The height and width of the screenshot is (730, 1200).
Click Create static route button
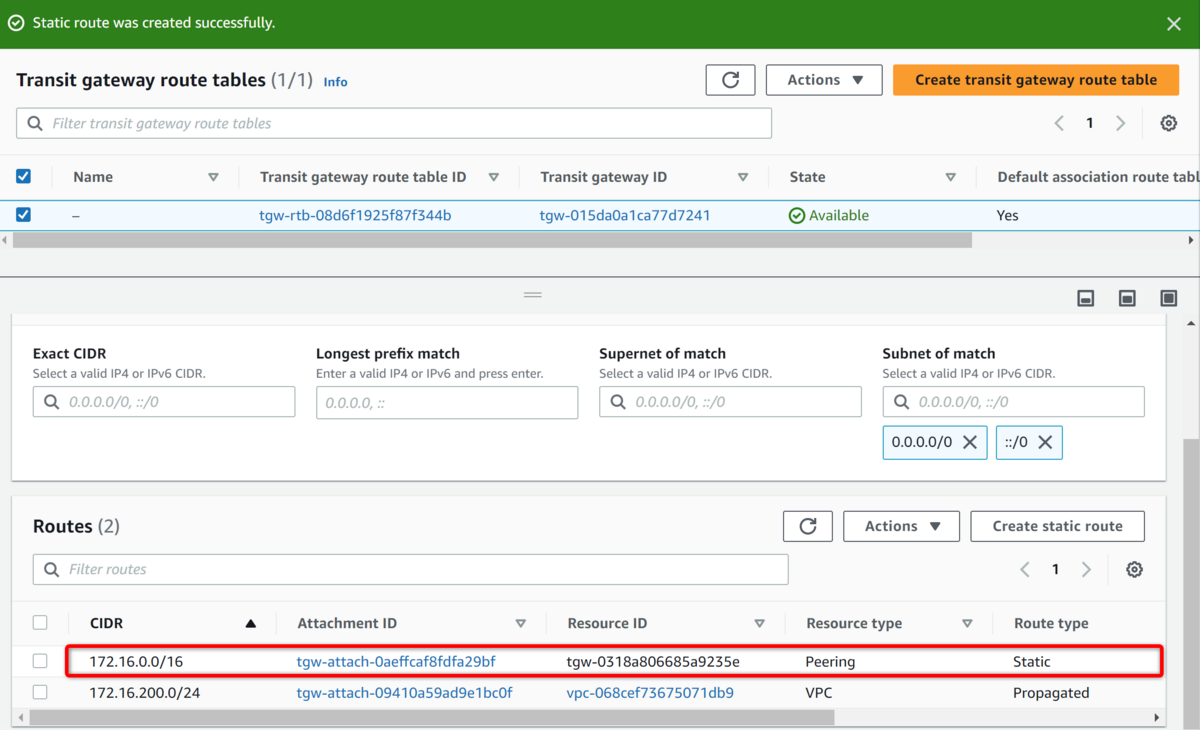coord(1057,526)
